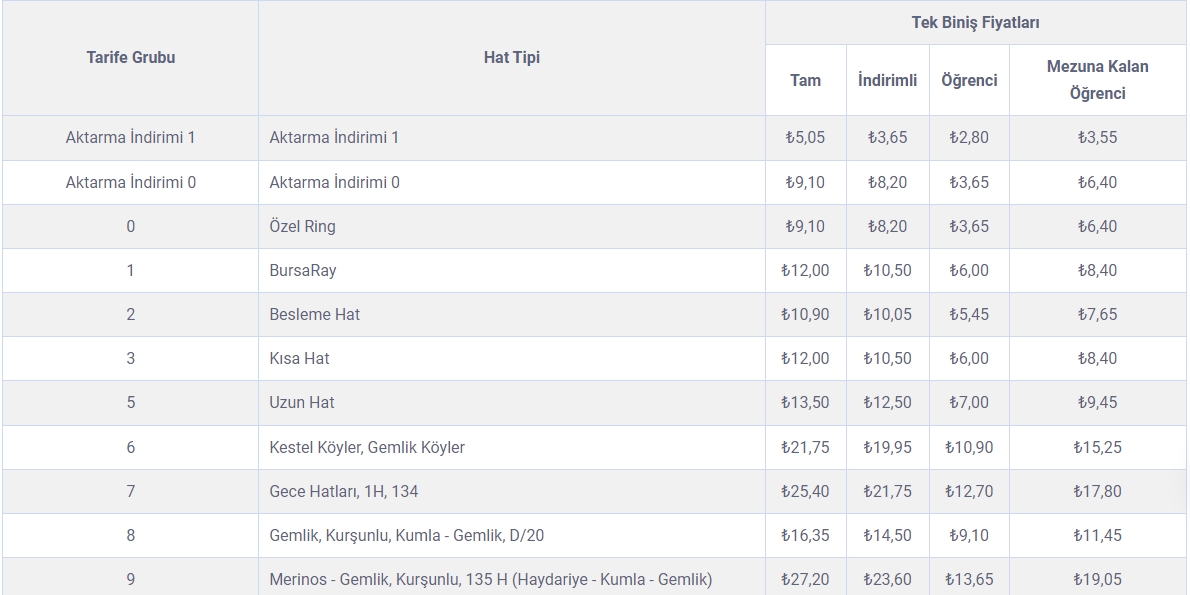Click the ₺12,70 student price cell
Image resolution: width=1190 pixels, height=595 pixels.
click(969, 492)
